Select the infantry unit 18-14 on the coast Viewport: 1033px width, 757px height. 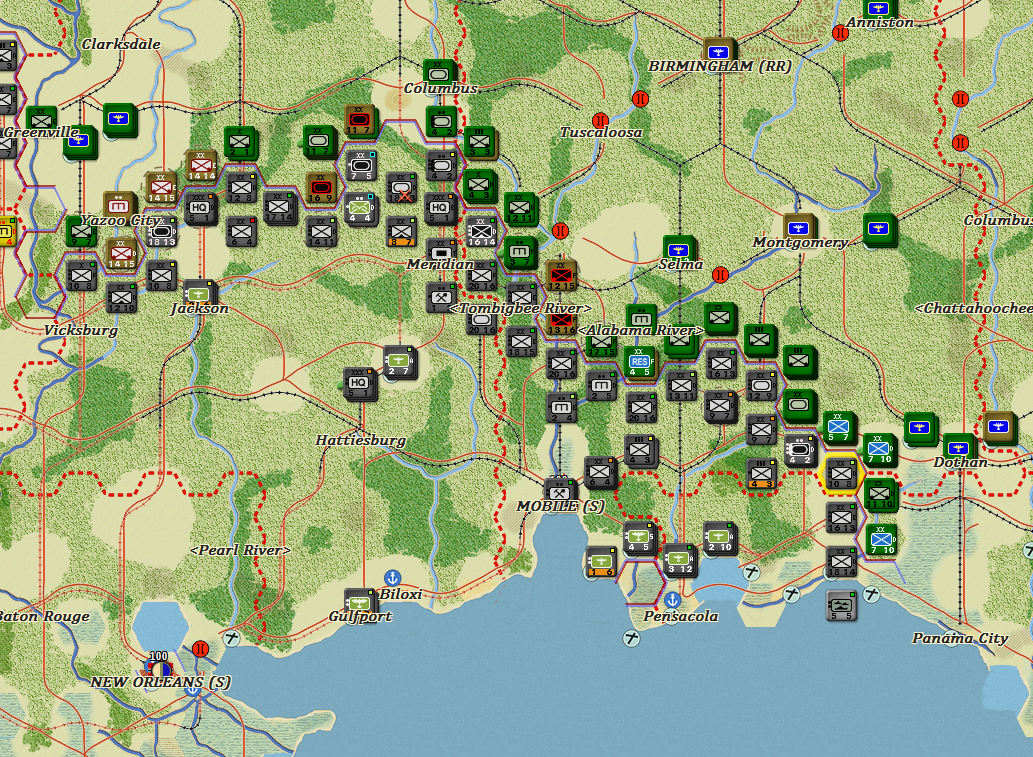[x=841, y=563]
